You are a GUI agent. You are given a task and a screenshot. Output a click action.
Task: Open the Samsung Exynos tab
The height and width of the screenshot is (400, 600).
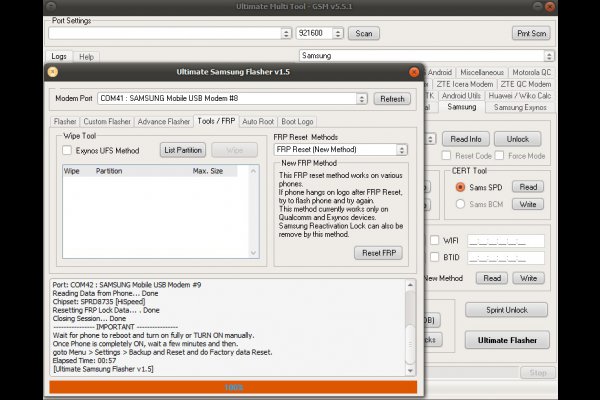520,108
